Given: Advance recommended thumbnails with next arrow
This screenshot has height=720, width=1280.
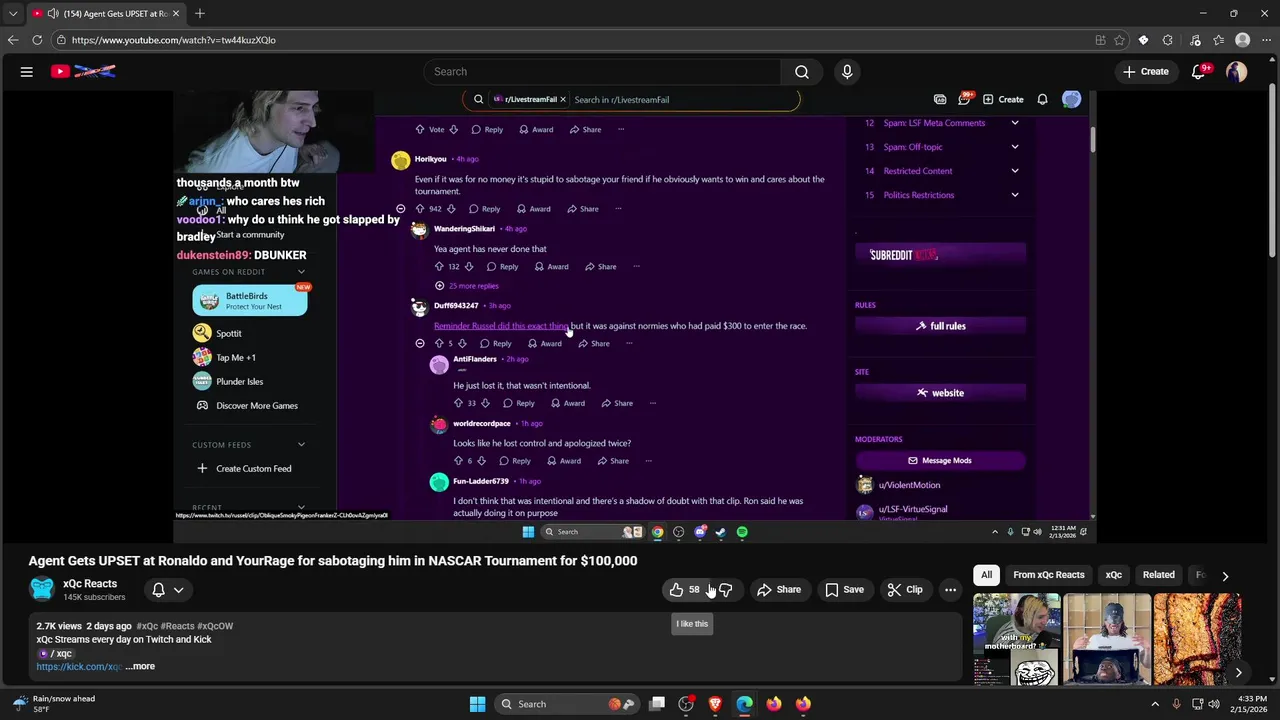Looking at the screenshot, I should pyautogui.click(x=1238, y=673).
